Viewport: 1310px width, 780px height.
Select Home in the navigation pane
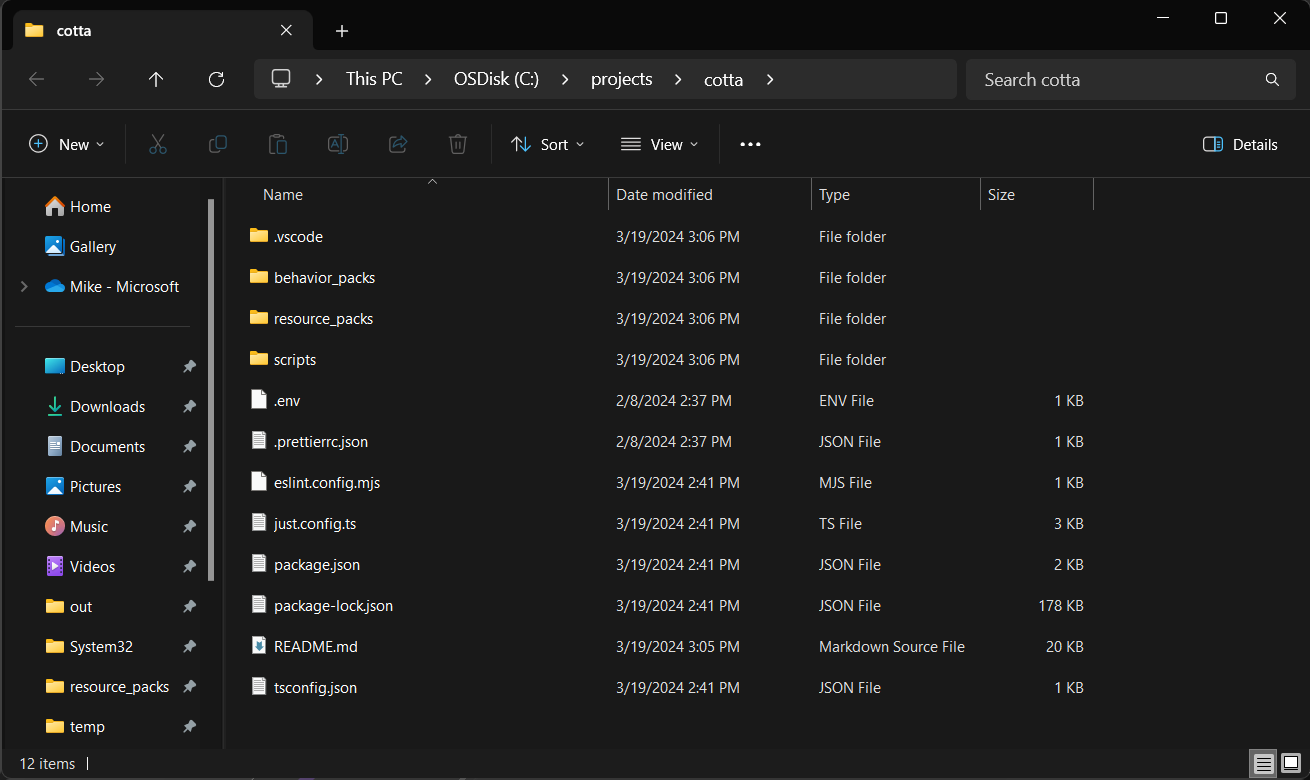pyautogui.click(x=89, y=206)
